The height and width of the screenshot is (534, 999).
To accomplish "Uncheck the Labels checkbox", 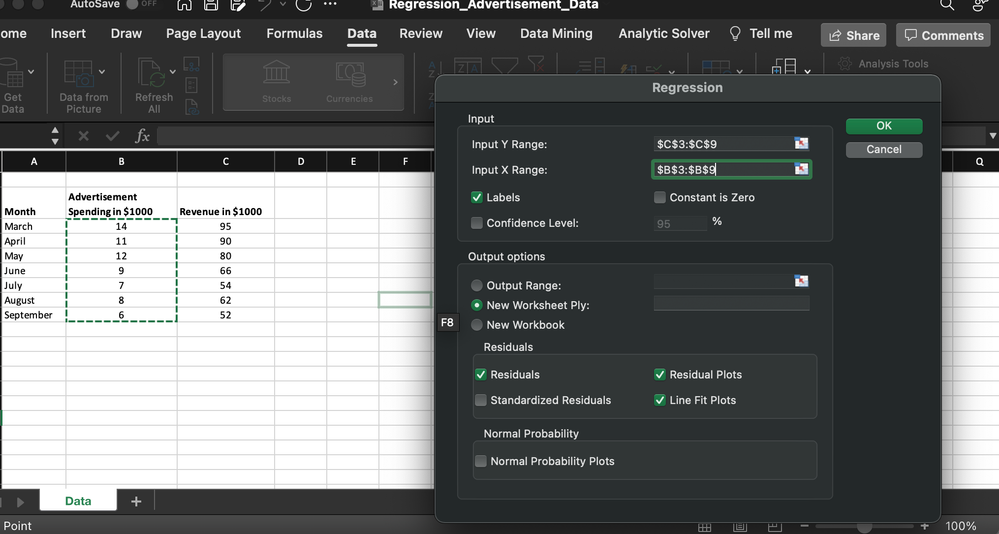I will pyautogui.click(x=477, y=198).
